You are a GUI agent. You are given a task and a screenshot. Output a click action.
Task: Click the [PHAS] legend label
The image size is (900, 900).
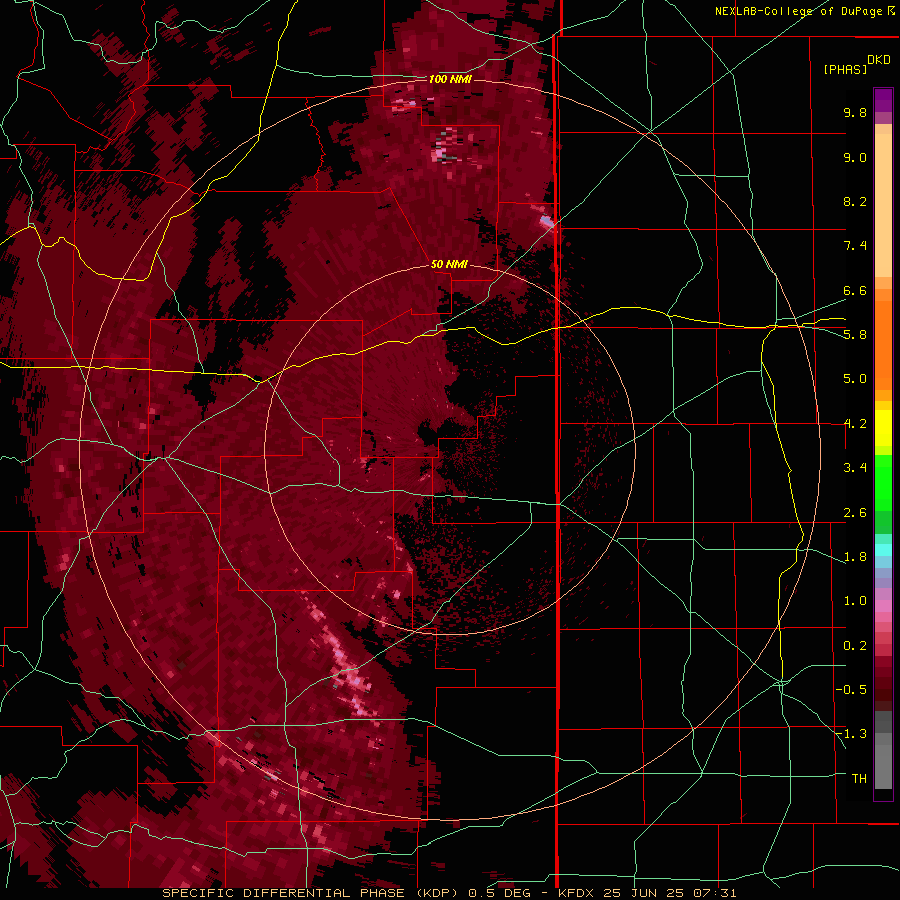coord(845,70)
